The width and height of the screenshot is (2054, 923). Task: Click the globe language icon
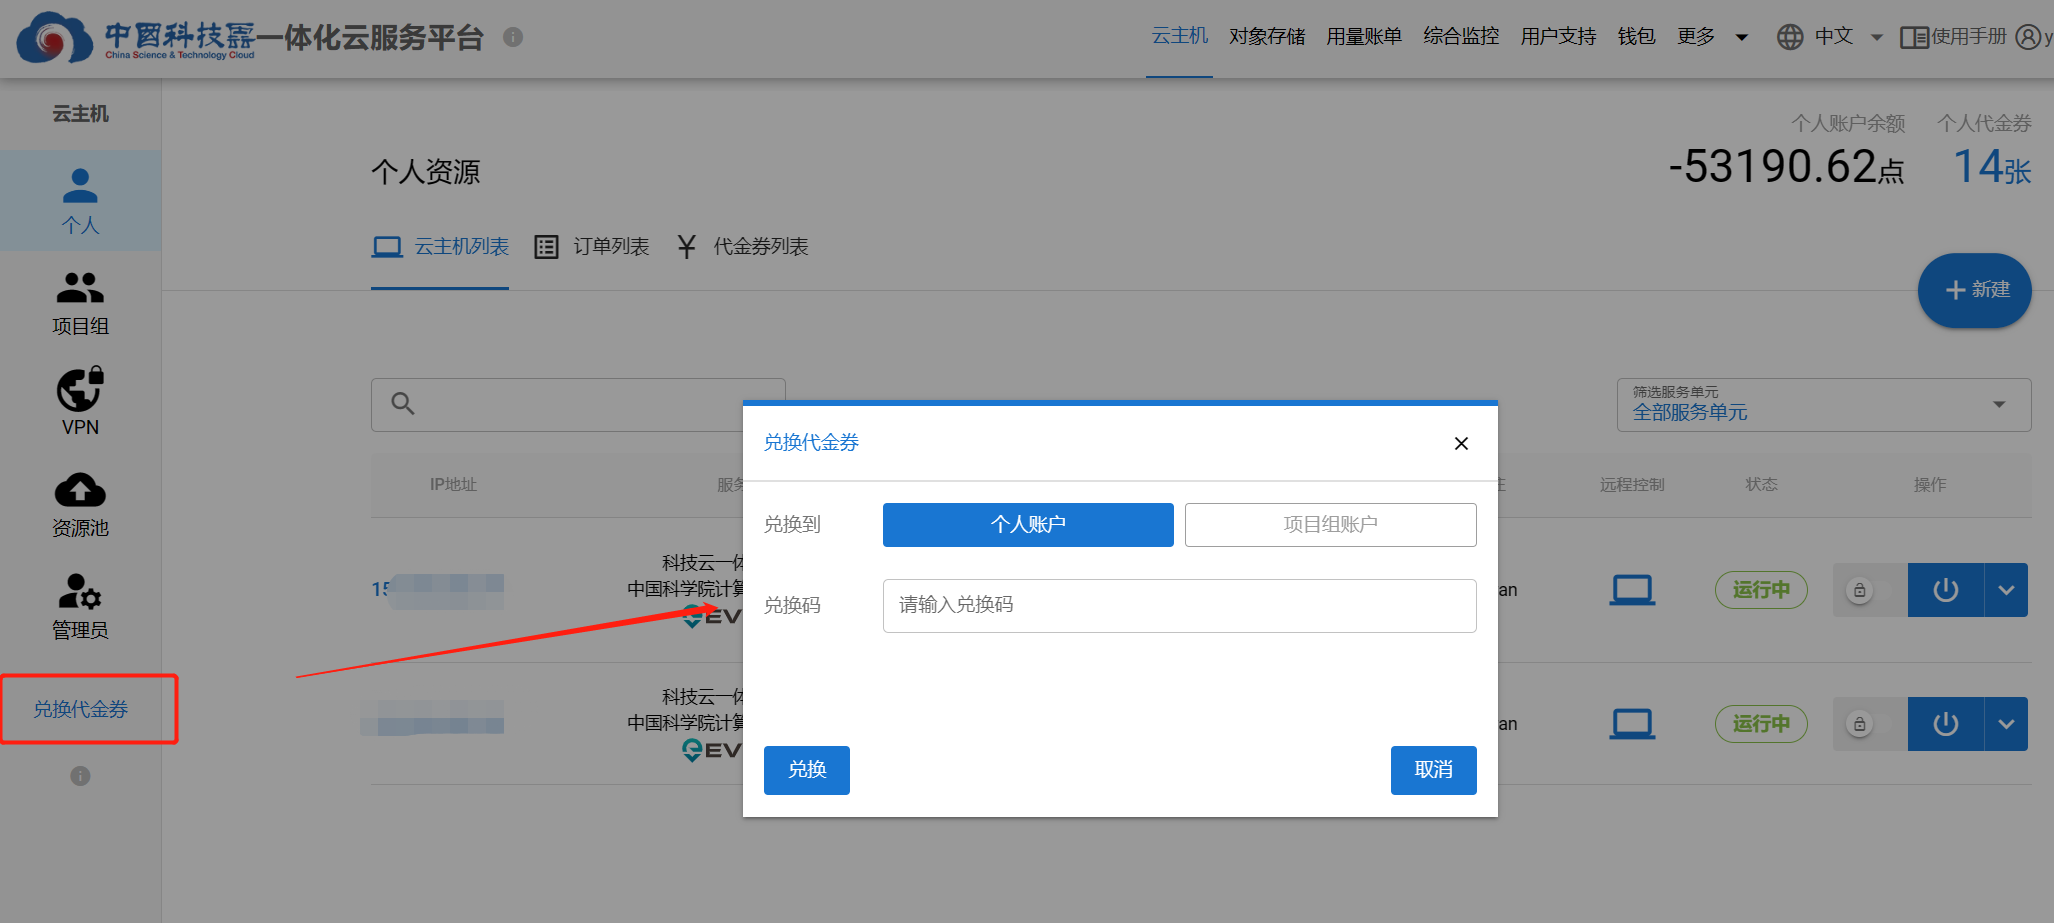point(1790,37)
